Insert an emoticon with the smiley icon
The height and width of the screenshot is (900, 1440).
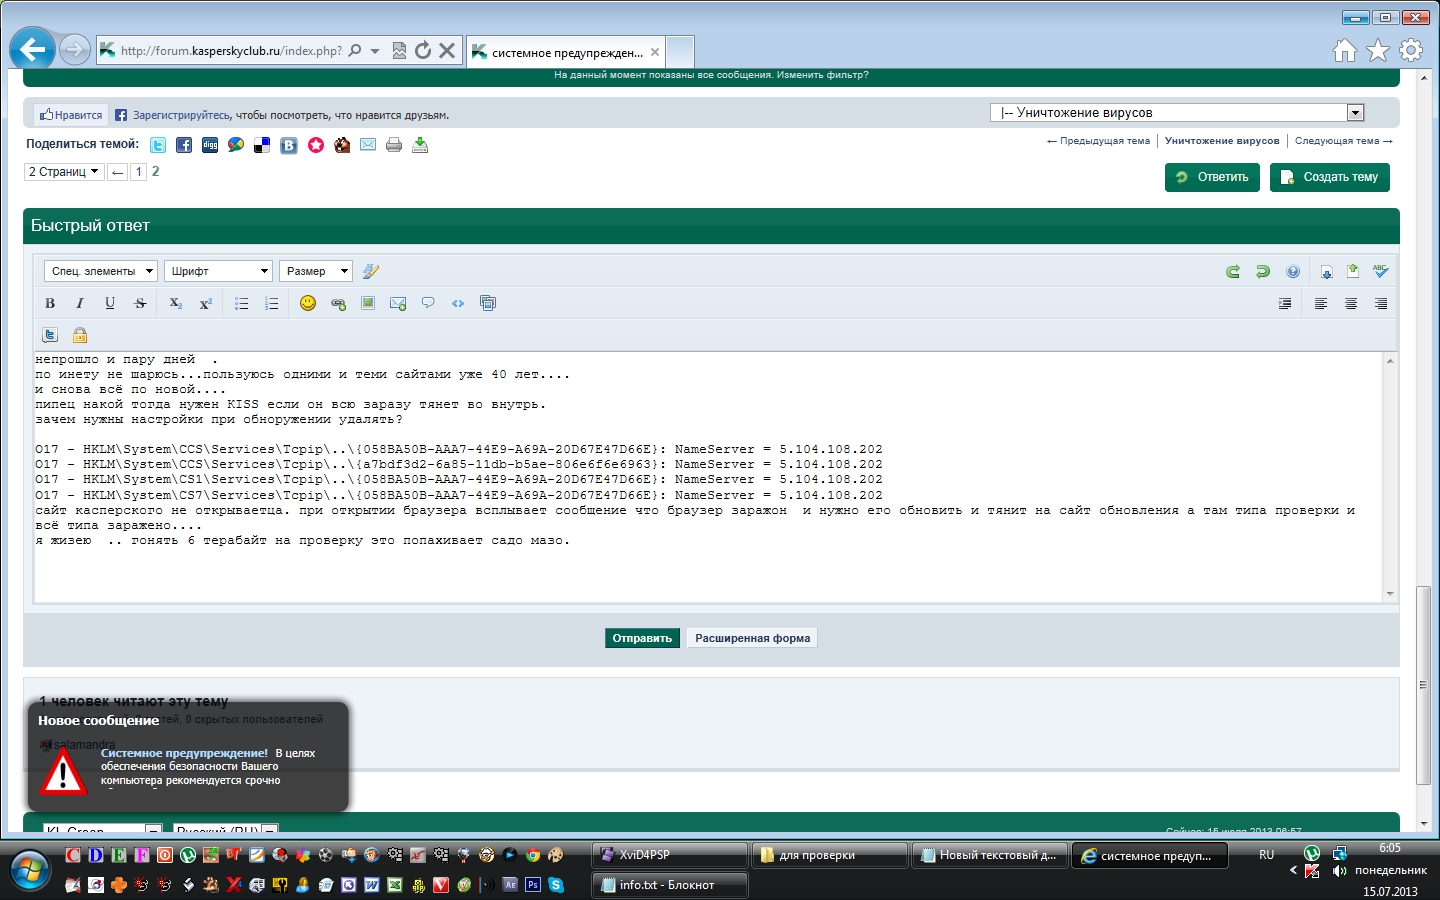click(308, 303)
